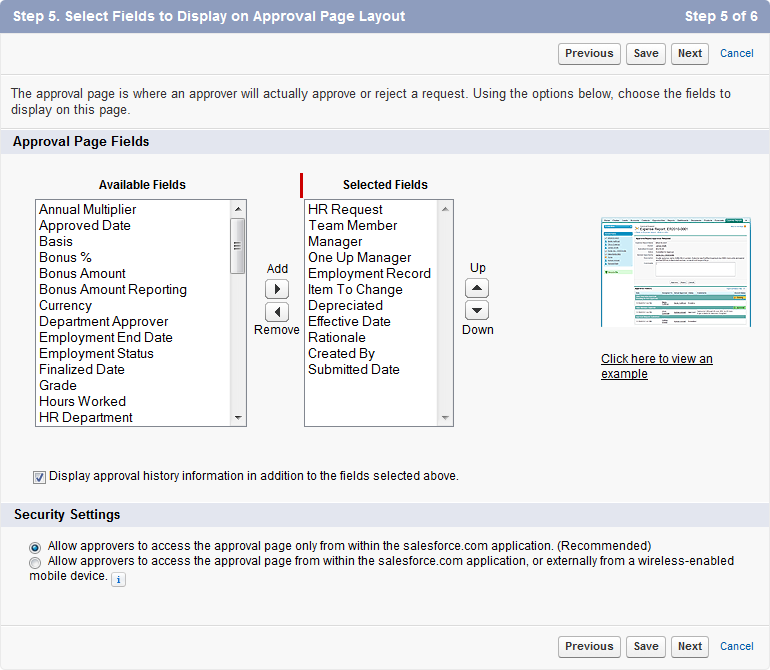
Task: Click the Add arrow button
Action: point(276,289)
